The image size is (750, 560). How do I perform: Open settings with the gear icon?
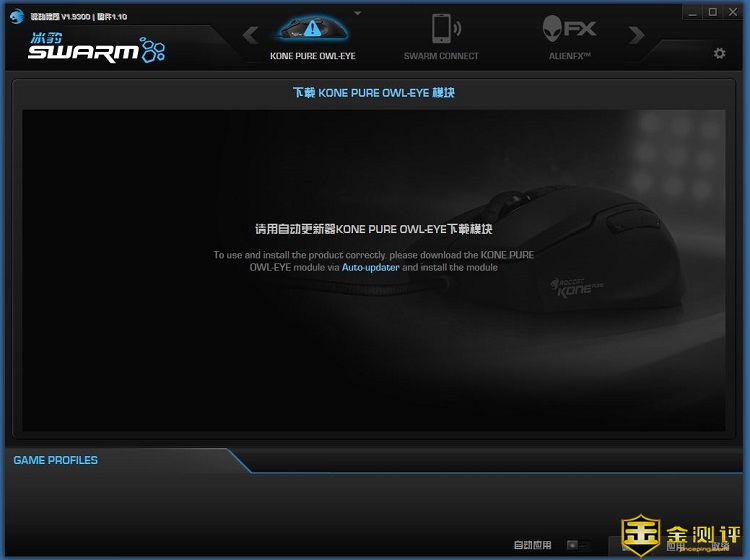coord(719,53)
